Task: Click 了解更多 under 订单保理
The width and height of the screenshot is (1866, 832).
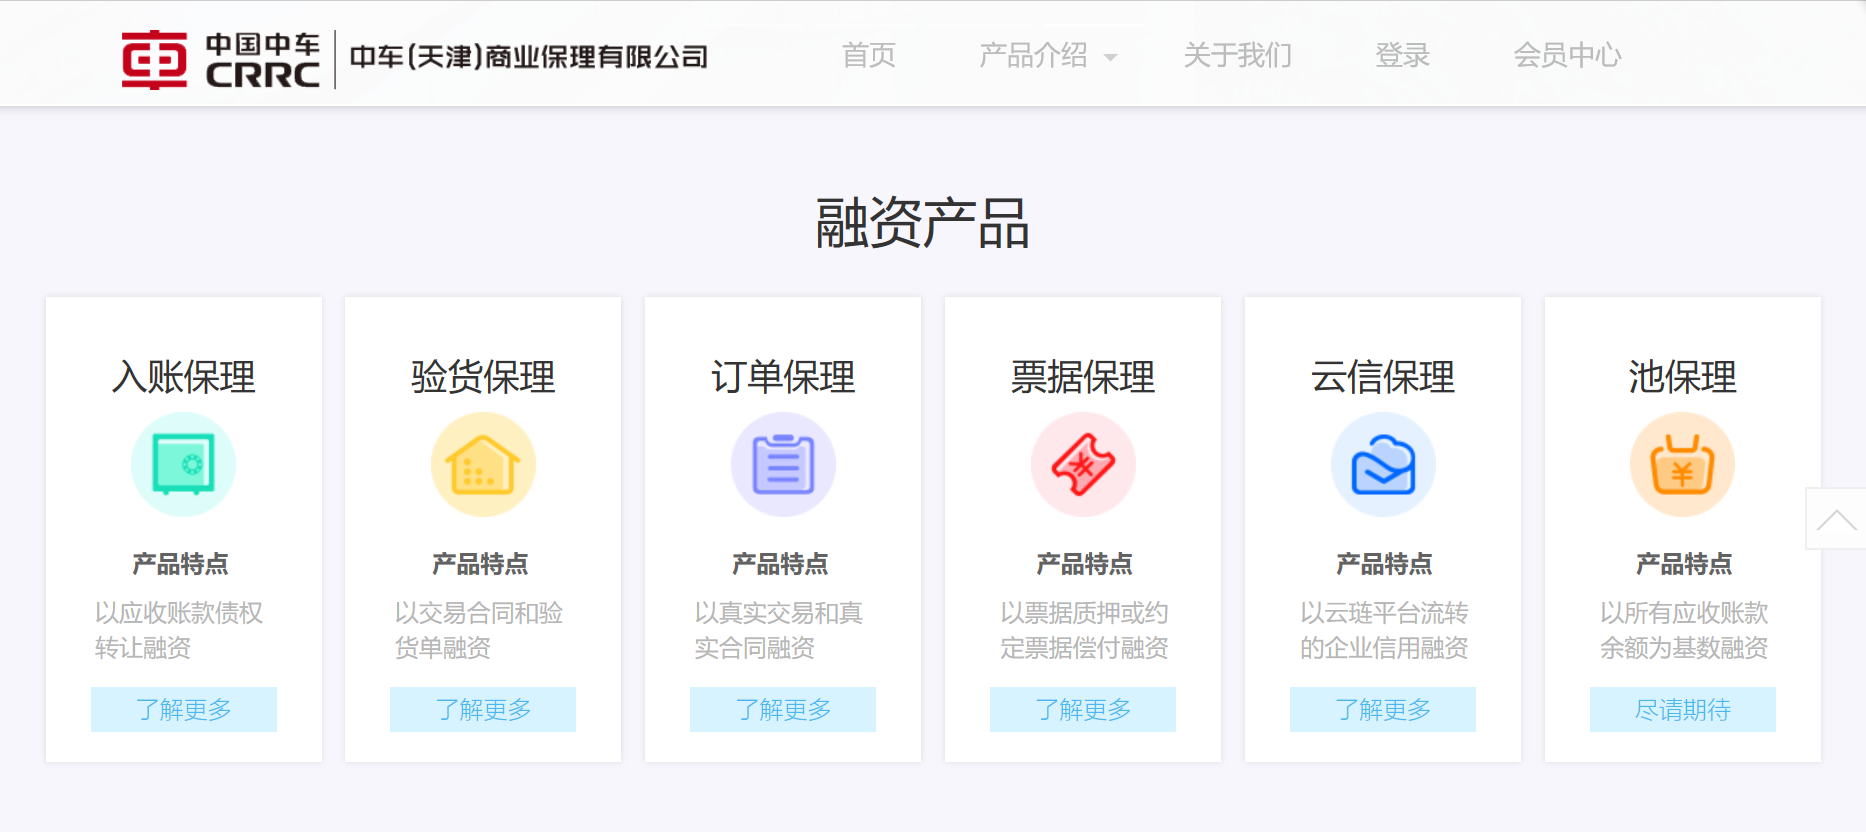Action: pos(783,709)
